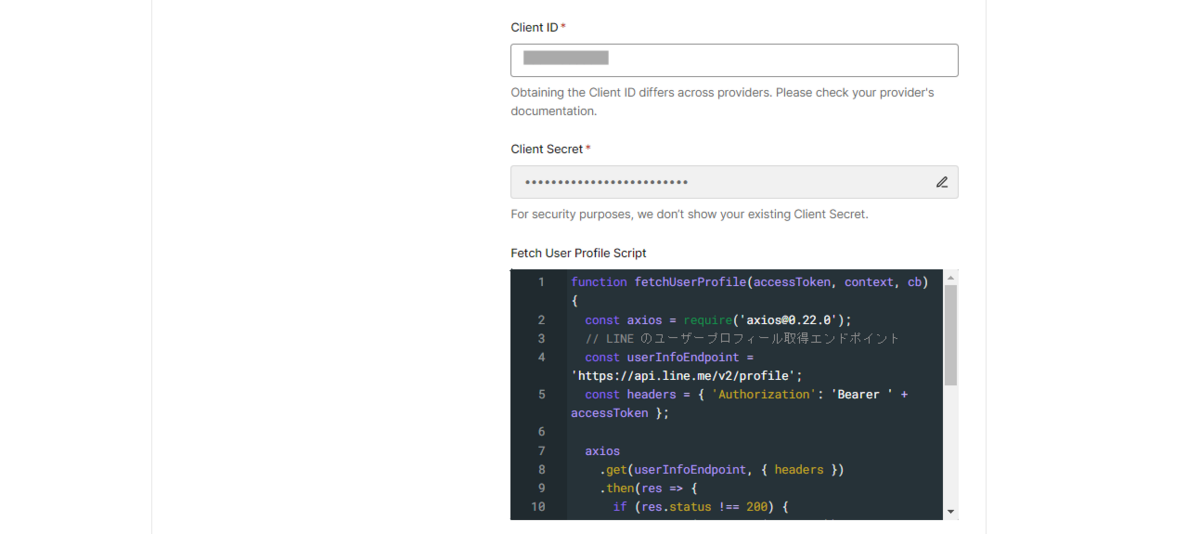Click the code editor scrollbar up arrow
1200x534 pixels.
tap(950, 277)
